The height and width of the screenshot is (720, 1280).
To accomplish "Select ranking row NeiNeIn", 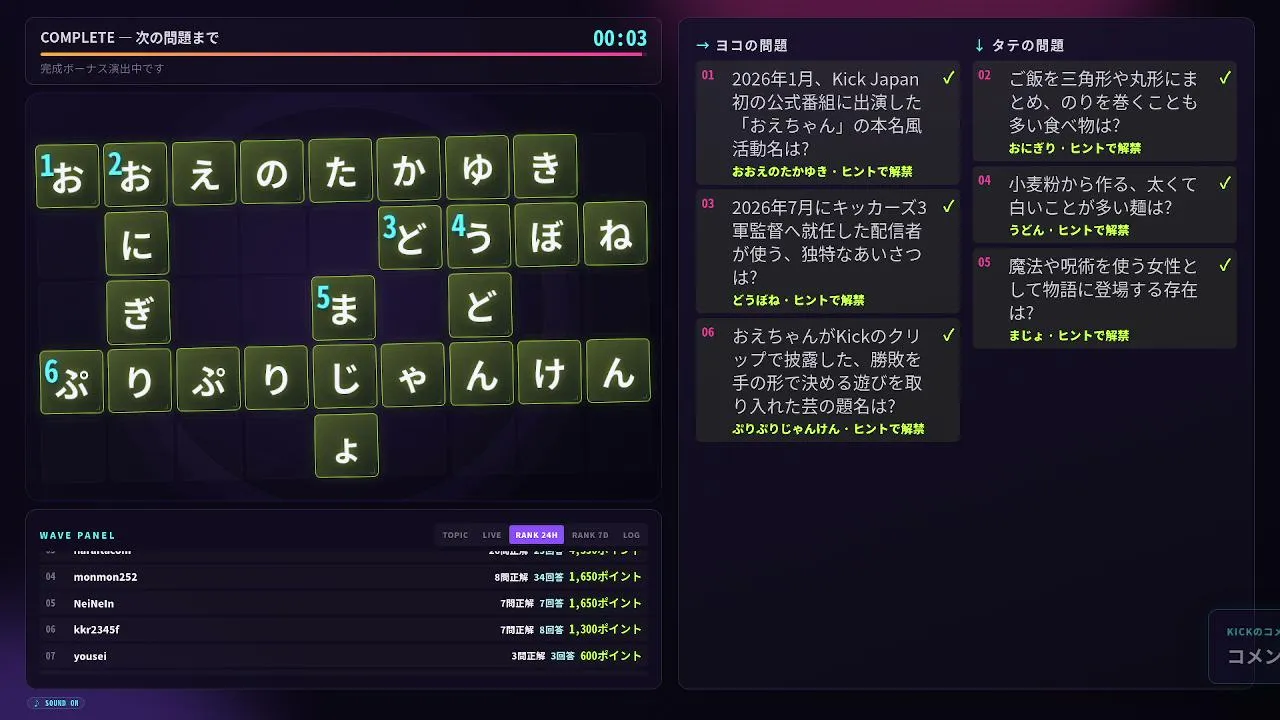I will point(343,603).
